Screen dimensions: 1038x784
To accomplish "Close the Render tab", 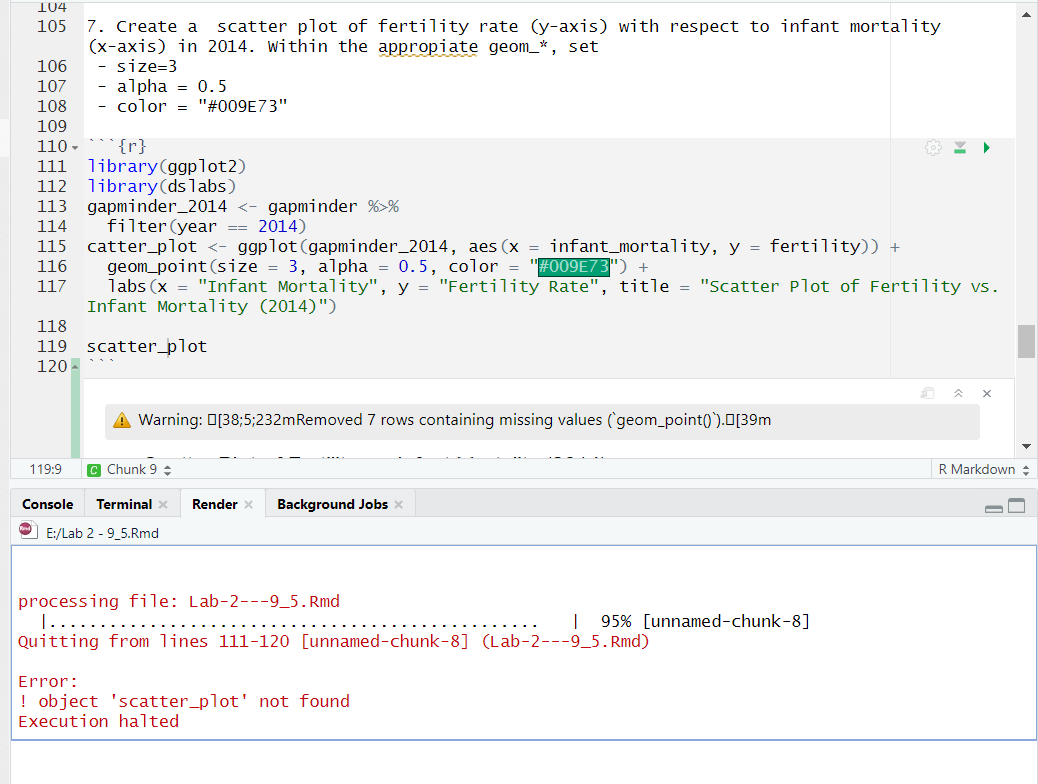I will click(248, 505).
